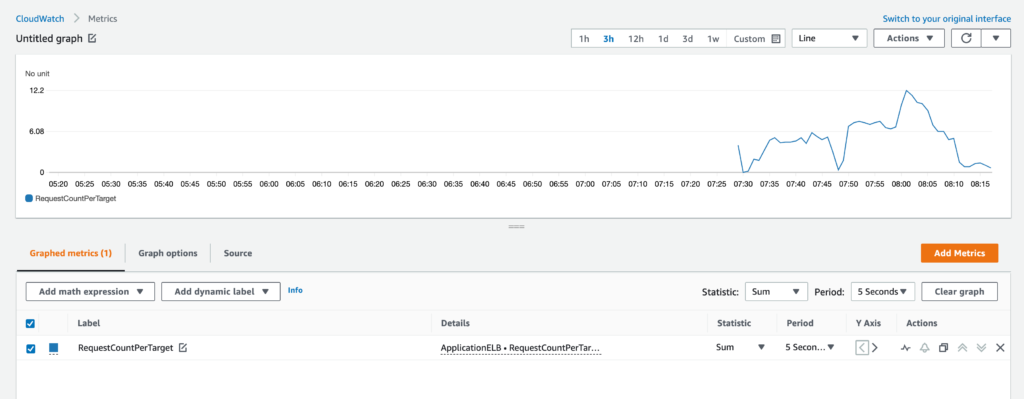Image resolution: width=1024 pixels, height=399 pixels.
Task: Move metric row down double-chevron icon
Action: (981, 348)
